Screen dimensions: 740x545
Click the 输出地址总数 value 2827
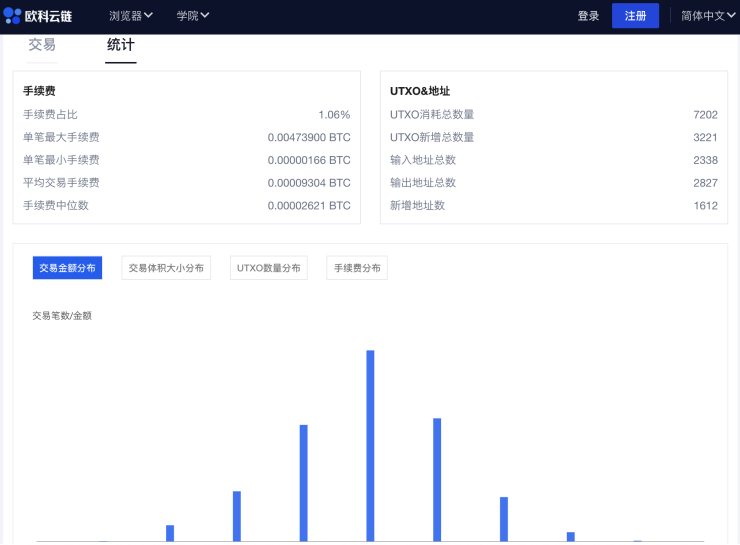pyautogui.click(x=706, y=183)
